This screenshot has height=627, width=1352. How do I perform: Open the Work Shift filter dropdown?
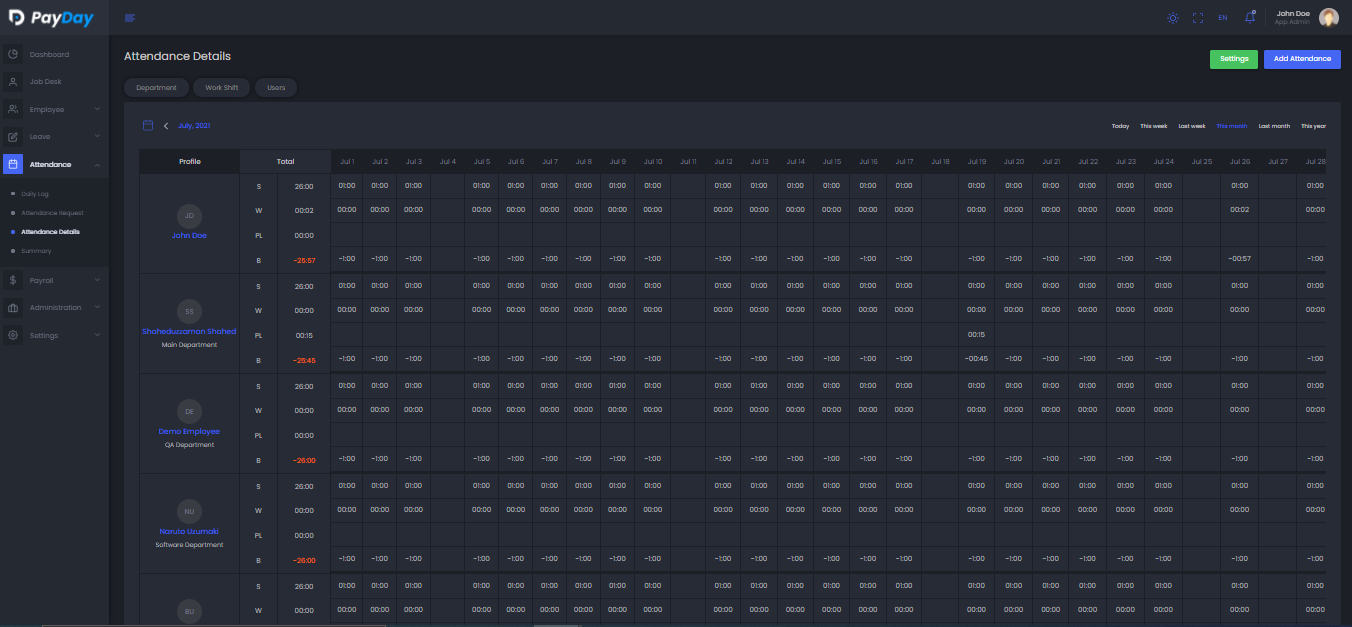click(x=222, y=88)
